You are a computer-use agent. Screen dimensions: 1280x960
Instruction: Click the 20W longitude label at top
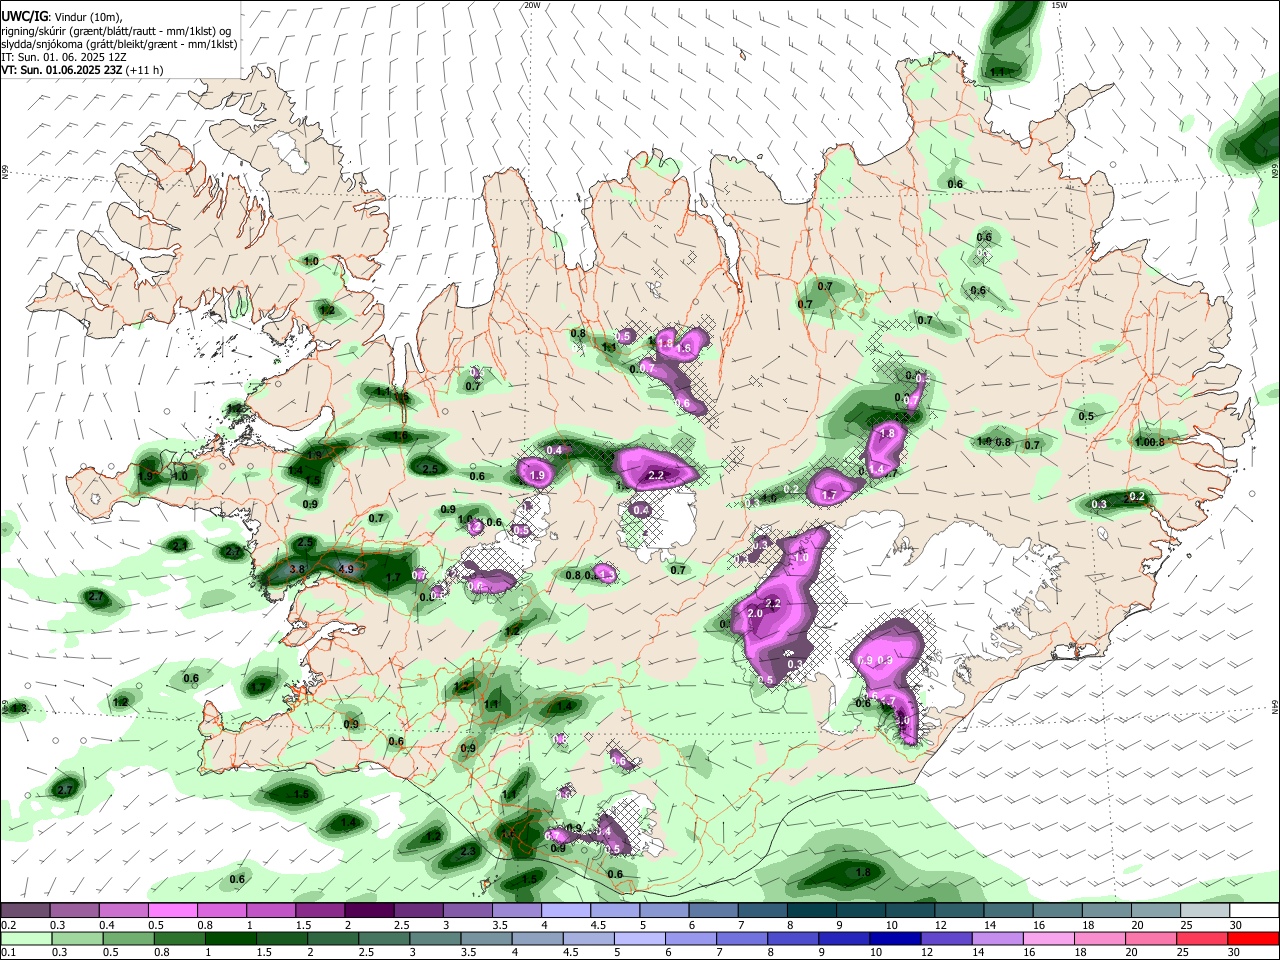[532, 5]
